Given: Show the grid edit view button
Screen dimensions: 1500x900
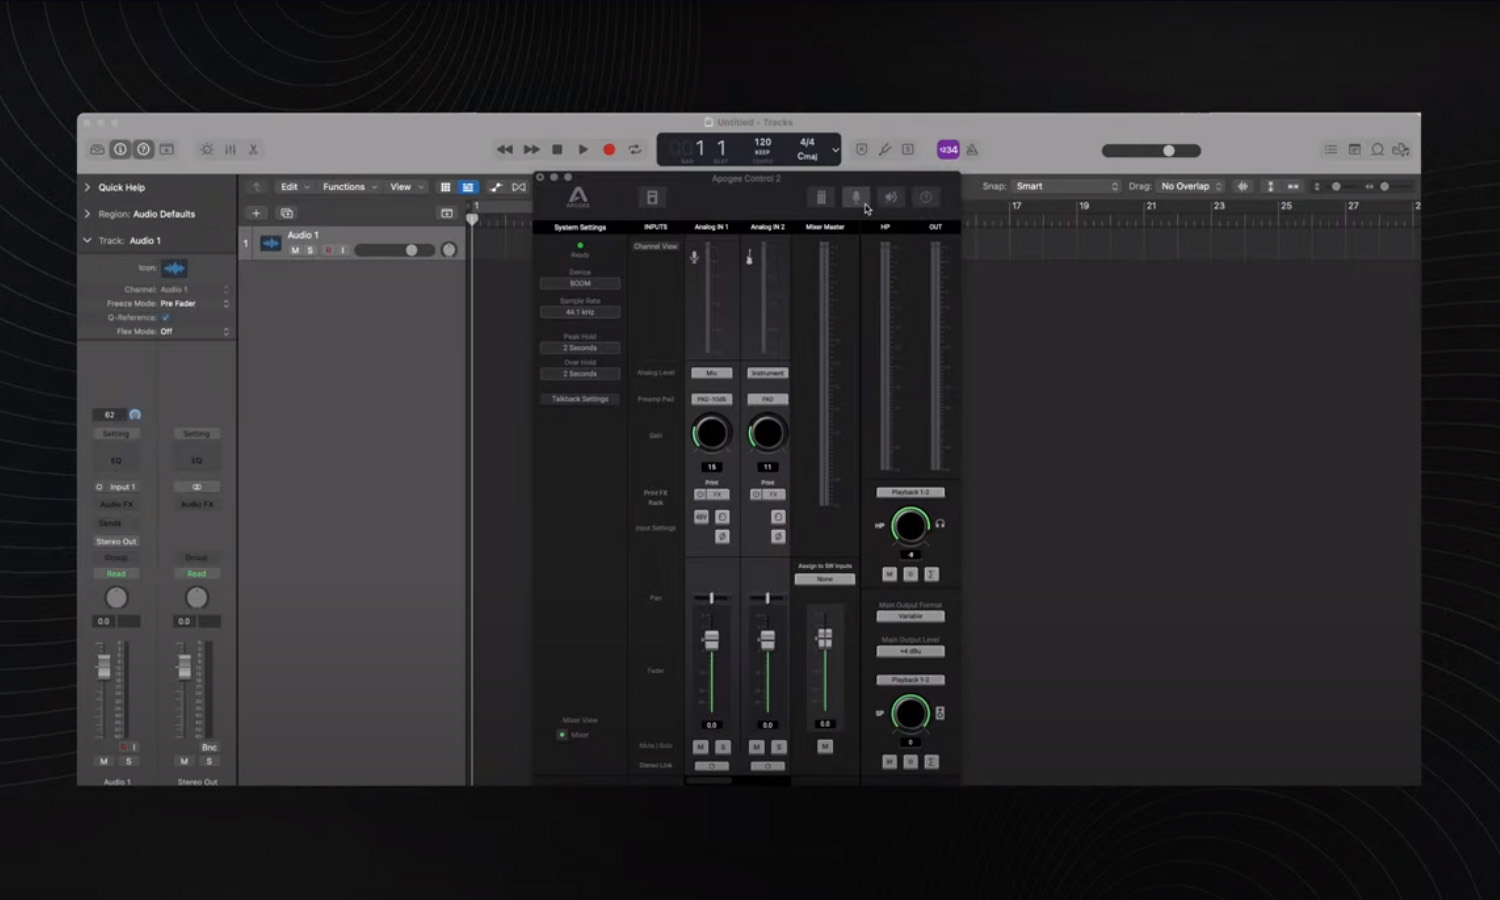Looking at the screenshot, I should 445,187.
